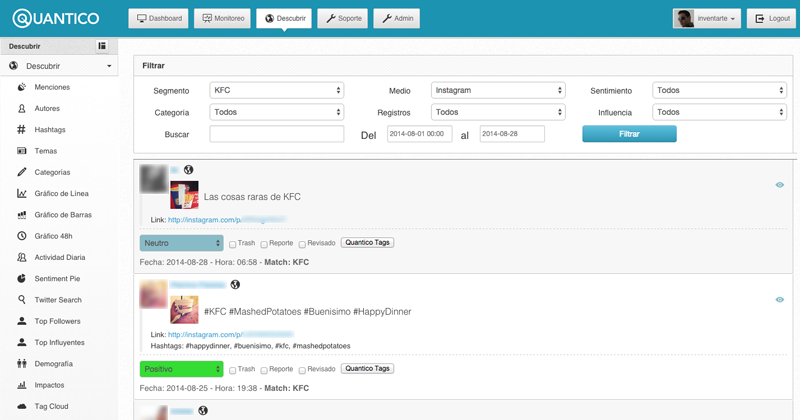
Task: Click the Top Followers person icon
Action: tap(21, 321)
